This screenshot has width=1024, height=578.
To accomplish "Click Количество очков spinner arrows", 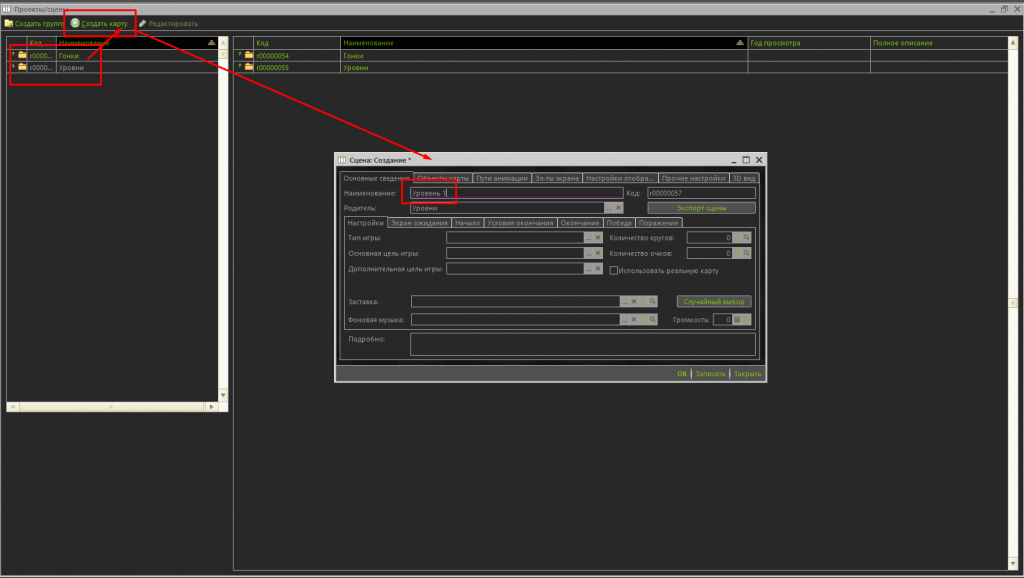I will pos(737,253).
